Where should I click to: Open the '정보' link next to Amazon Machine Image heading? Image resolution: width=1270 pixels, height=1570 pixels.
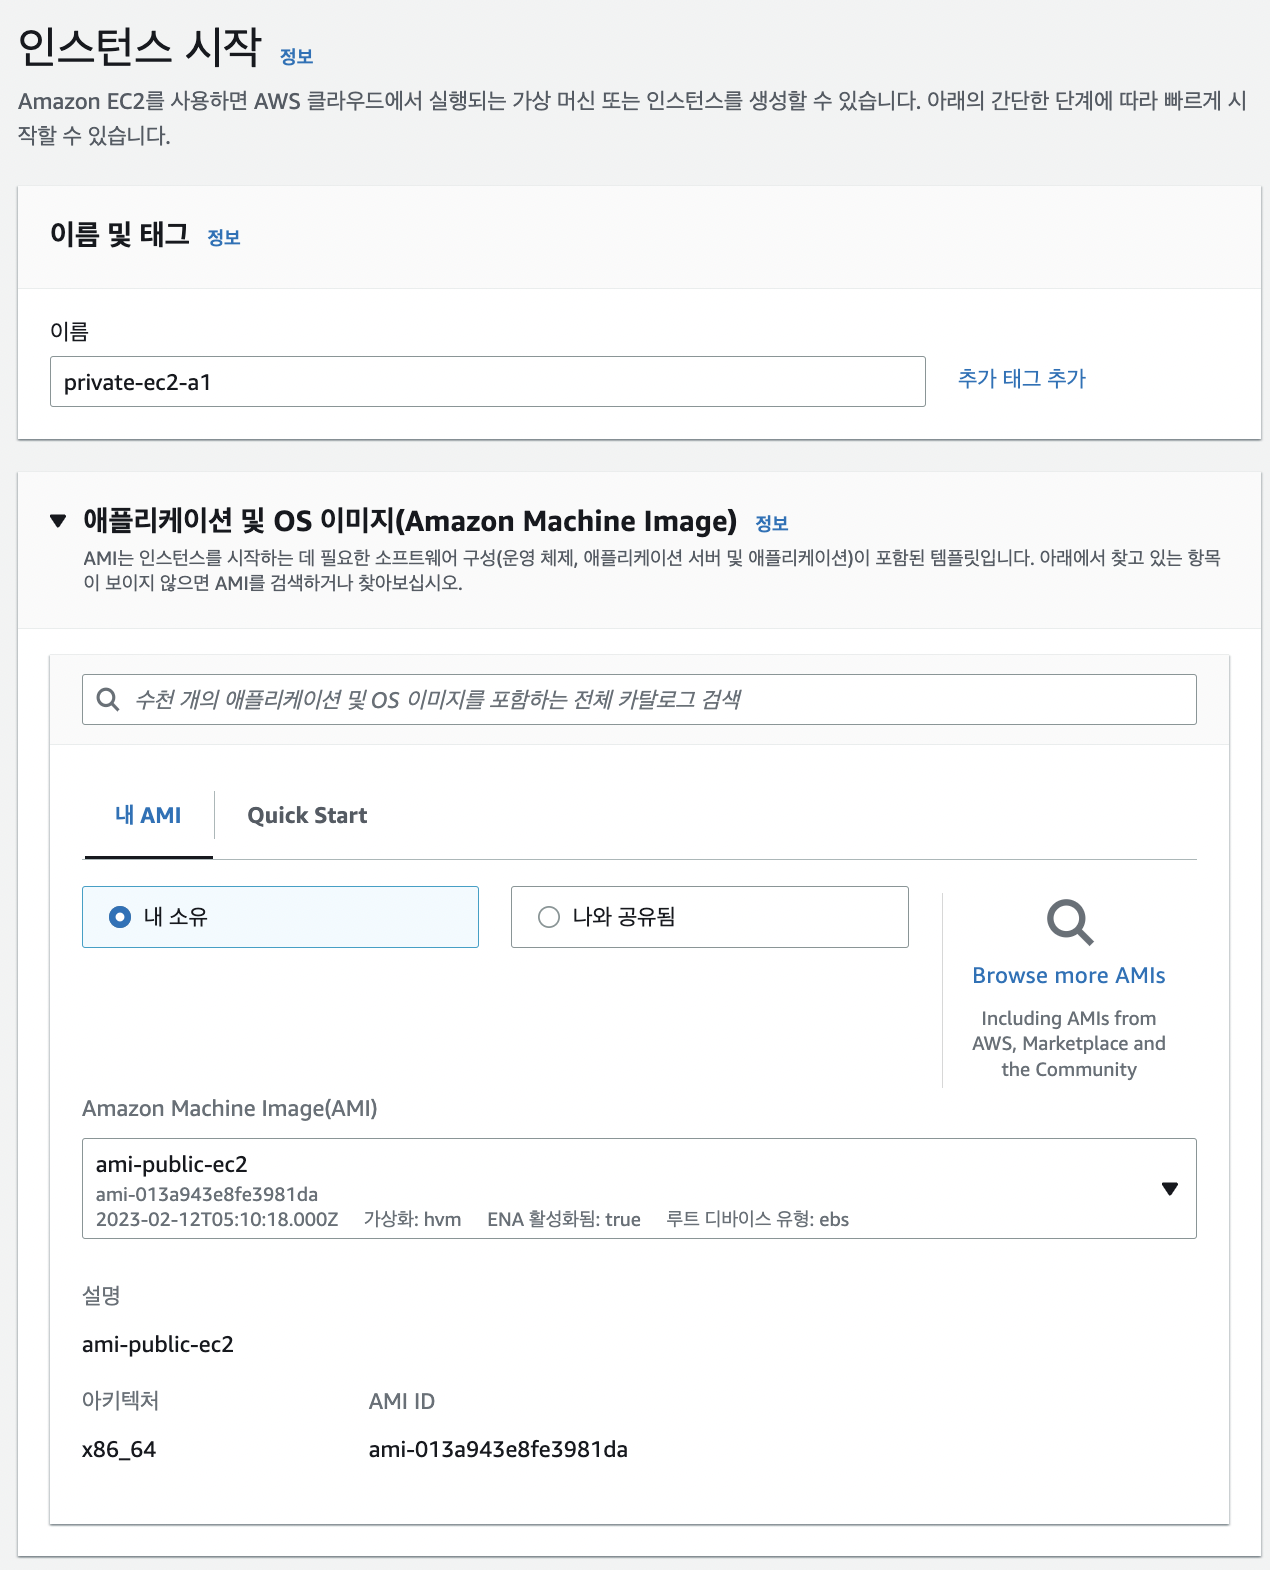click(771, 523)
